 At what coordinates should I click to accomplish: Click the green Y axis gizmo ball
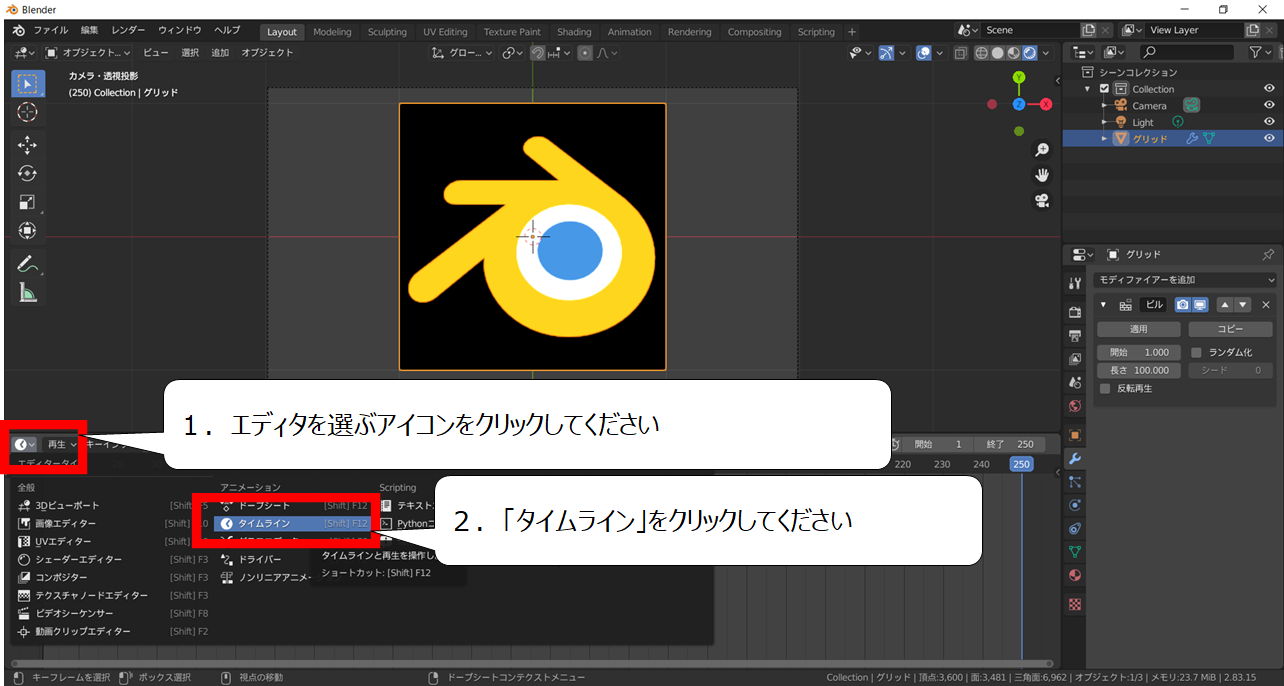[1019, 78]
